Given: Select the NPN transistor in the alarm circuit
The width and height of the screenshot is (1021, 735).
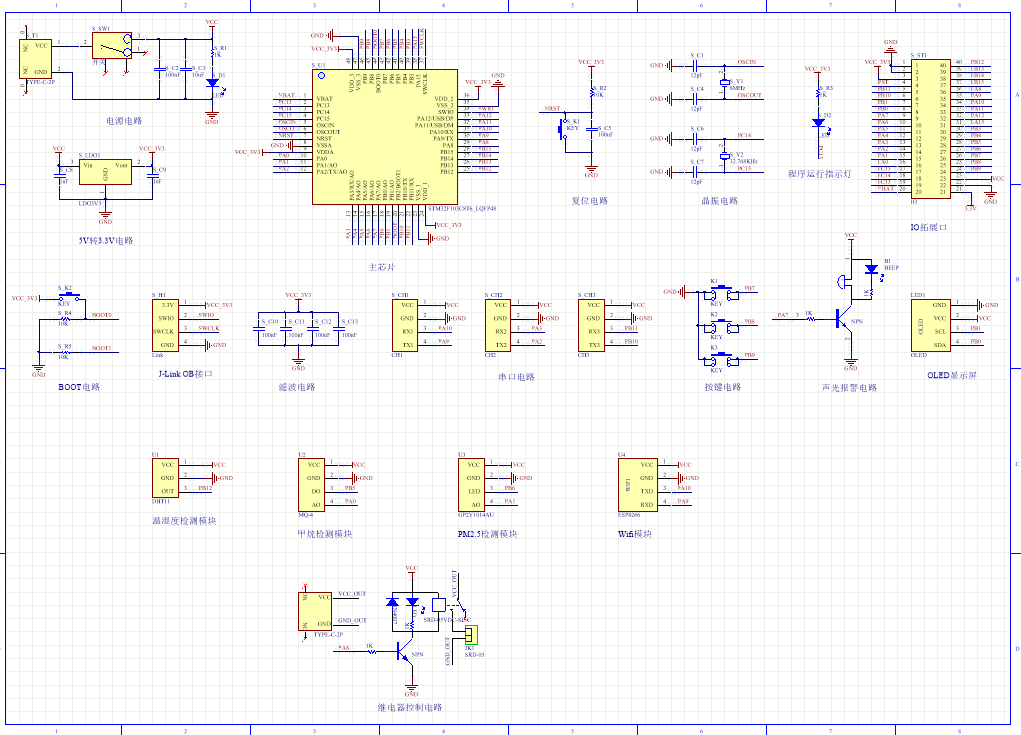Looking at the screenshot, I should [844, 319].
